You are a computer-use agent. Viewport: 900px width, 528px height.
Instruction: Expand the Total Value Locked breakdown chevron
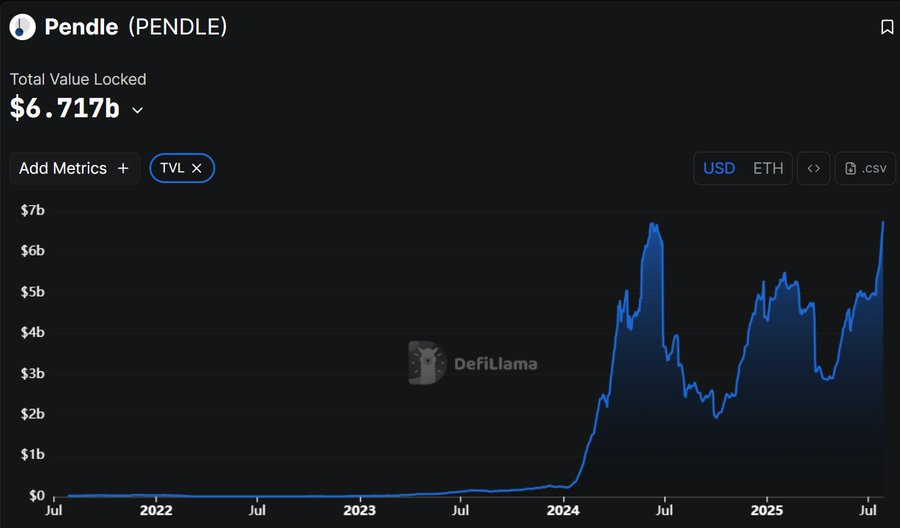[x=138, y=110]
